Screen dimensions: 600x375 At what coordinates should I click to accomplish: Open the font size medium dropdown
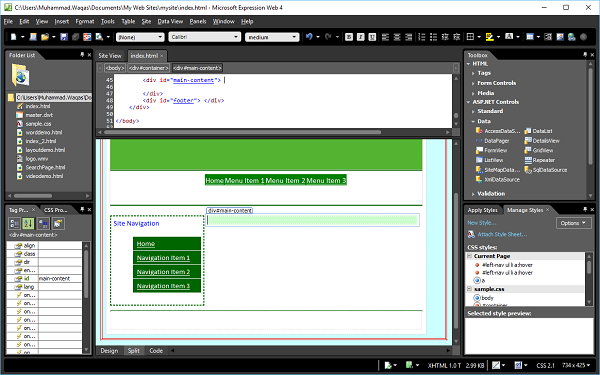272,37
